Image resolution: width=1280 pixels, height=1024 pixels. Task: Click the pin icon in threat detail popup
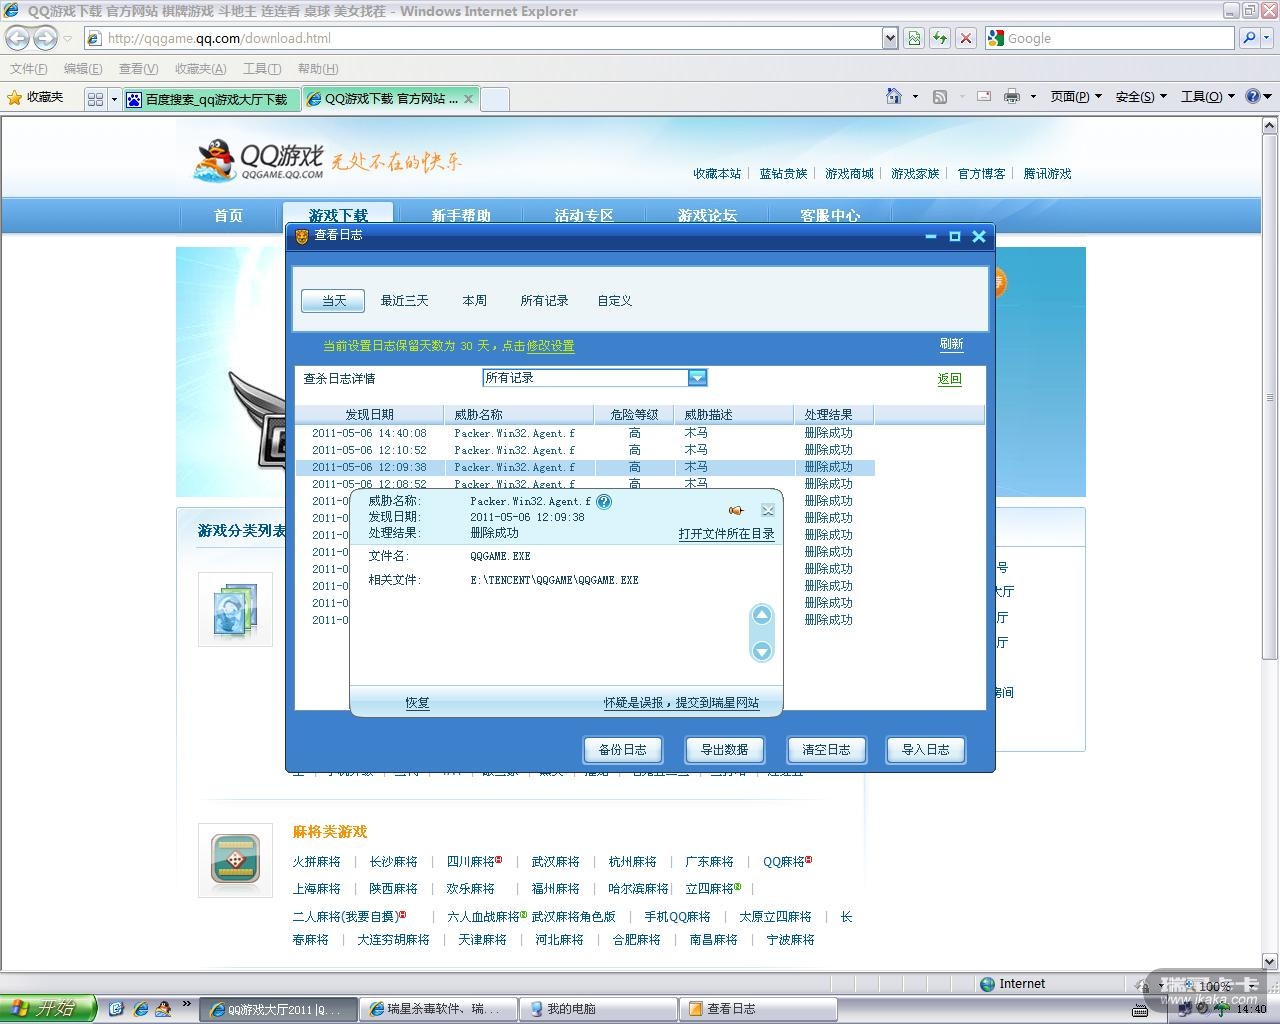click(736, 511)
